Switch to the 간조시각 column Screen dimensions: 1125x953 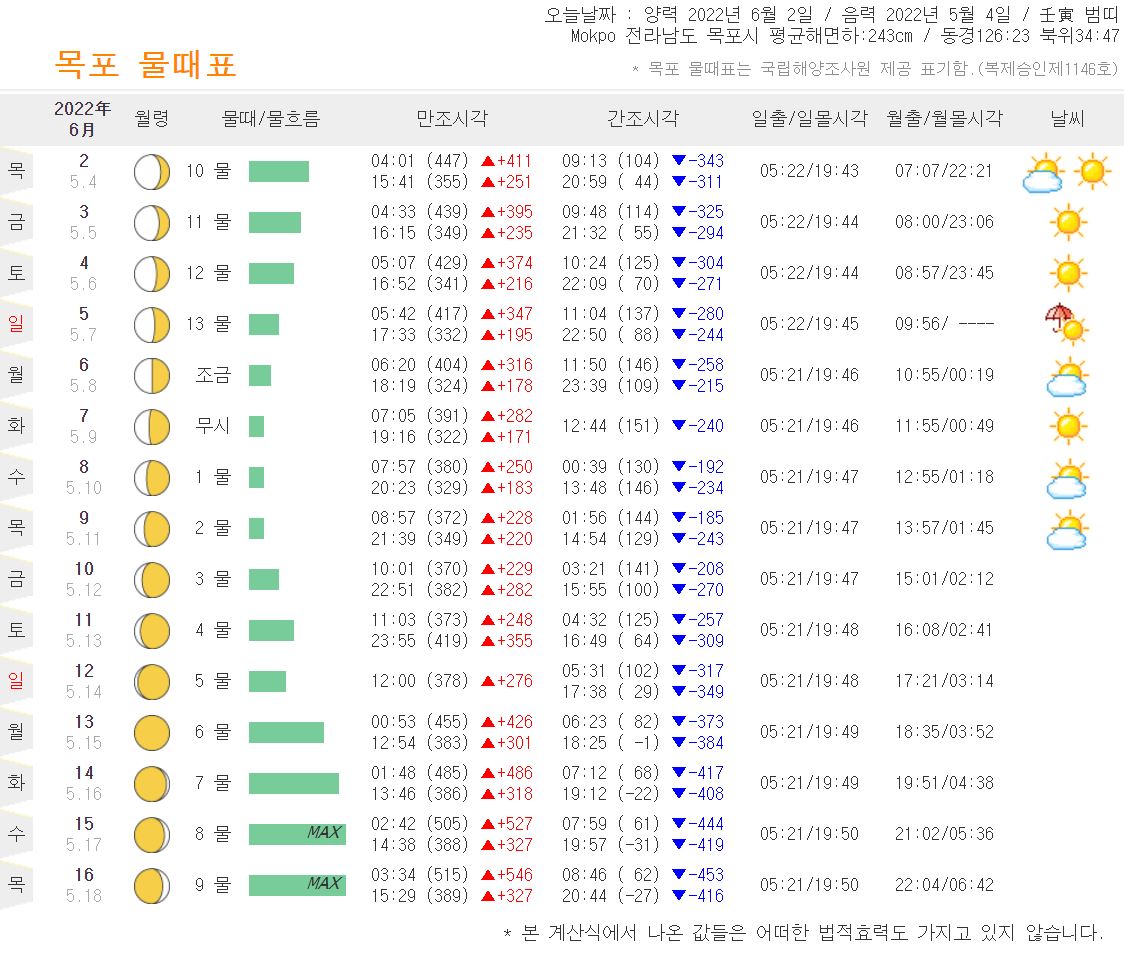[x=644, y=118]
